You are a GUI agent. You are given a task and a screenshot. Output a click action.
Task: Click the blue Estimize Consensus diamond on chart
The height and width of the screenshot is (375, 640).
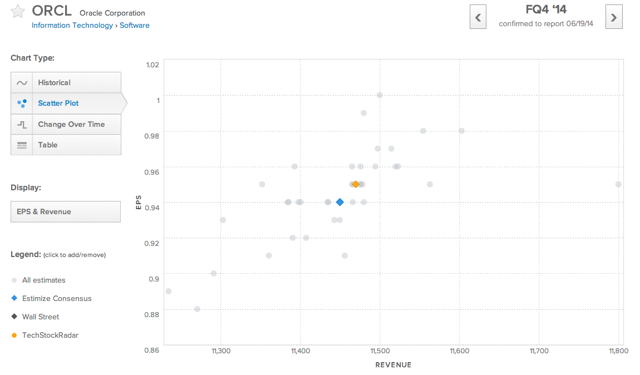click(340, 202)
